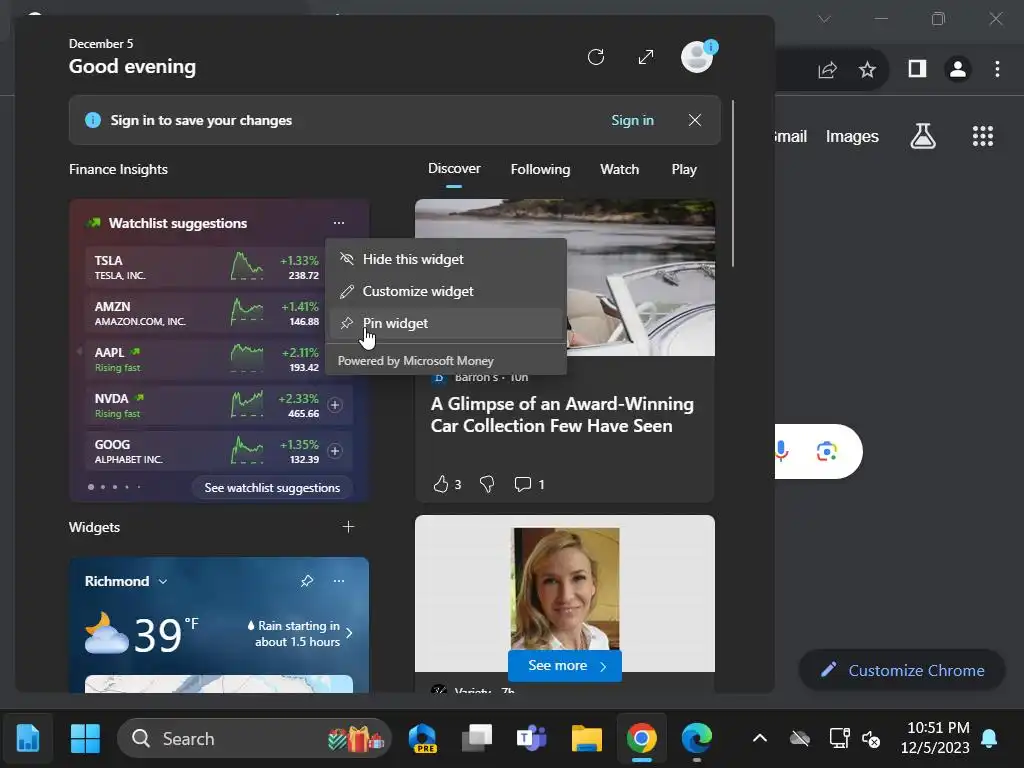Add NVDA to watchlist
The image size is (1024, 768).
pos(334,405)
